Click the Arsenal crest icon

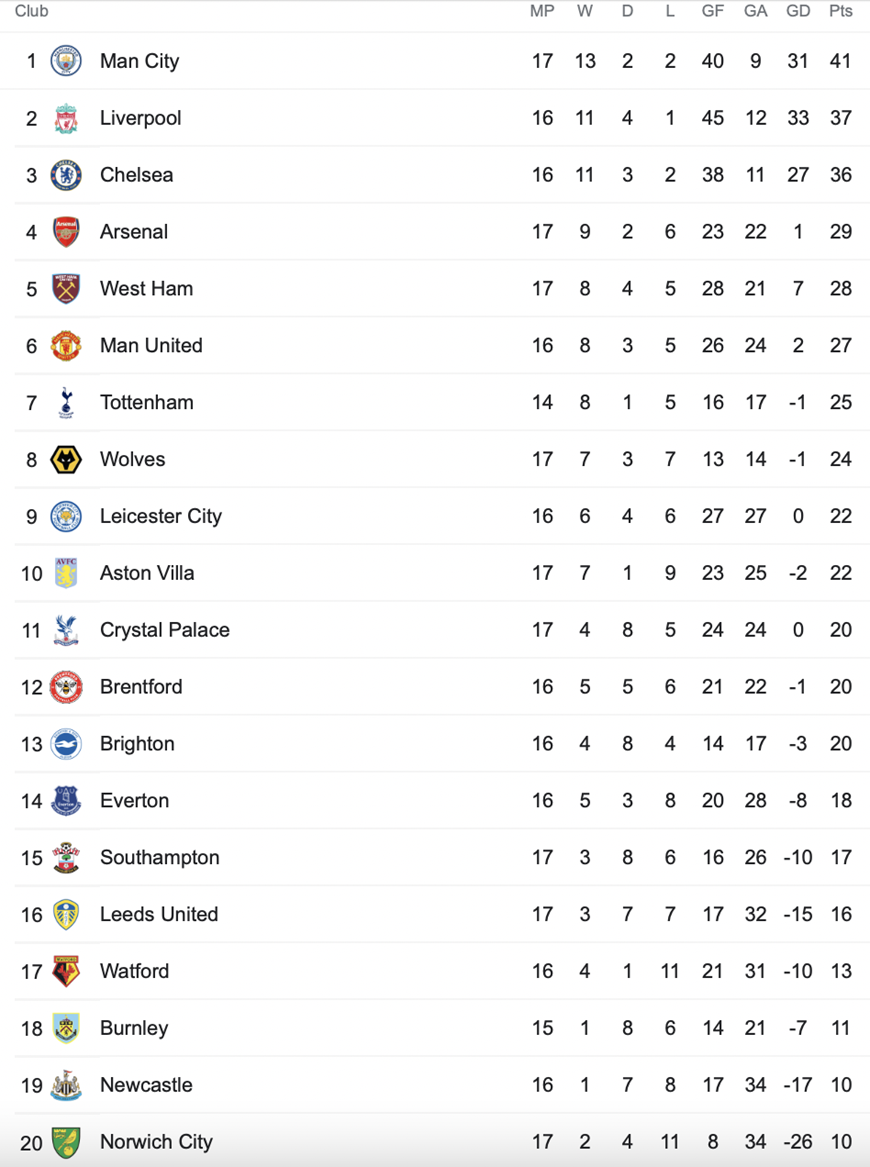[66, 232]
